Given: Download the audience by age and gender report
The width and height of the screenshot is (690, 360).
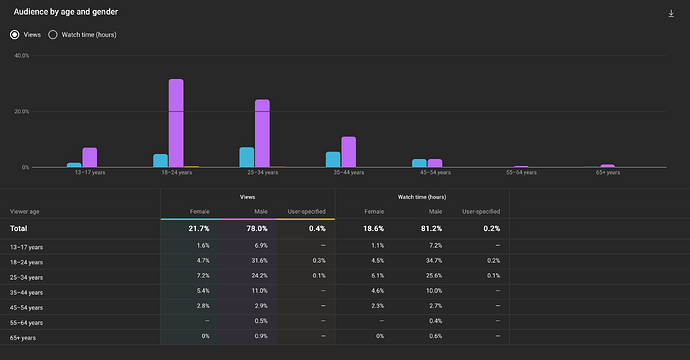Looking at the screenshot, I should (x=671, y=14).
